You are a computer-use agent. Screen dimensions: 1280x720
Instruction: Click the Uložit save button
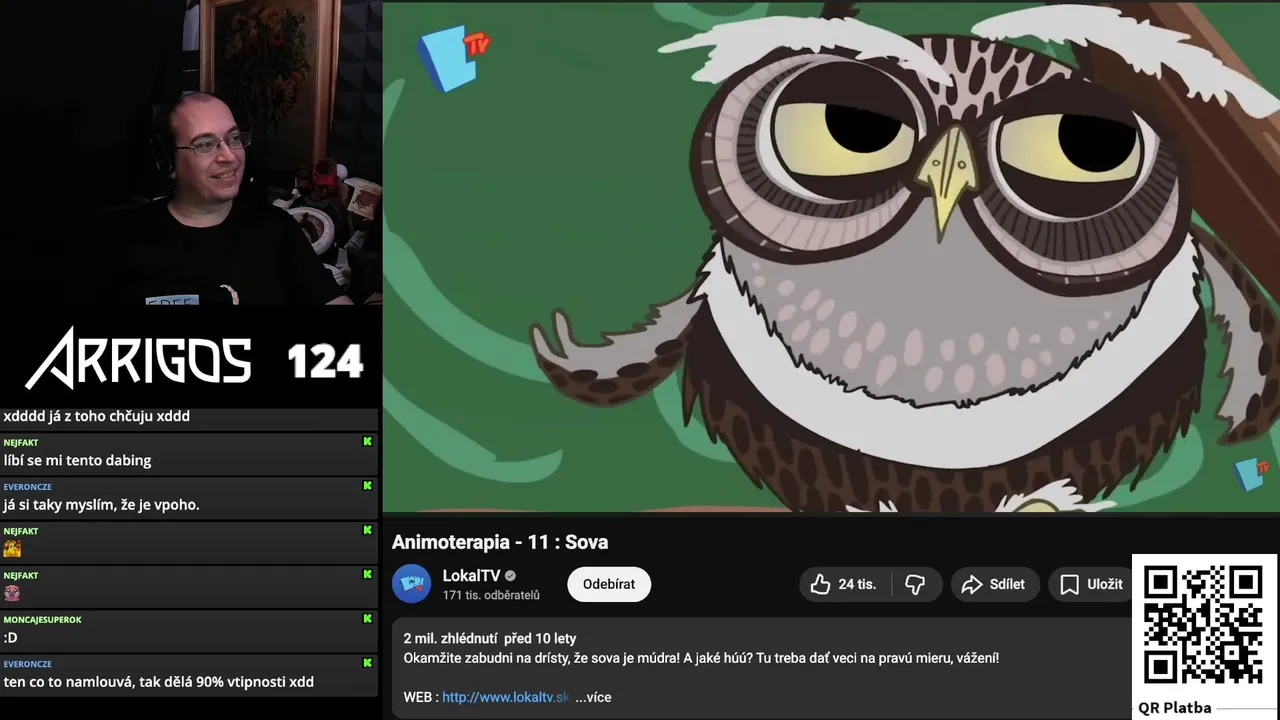1091,584
